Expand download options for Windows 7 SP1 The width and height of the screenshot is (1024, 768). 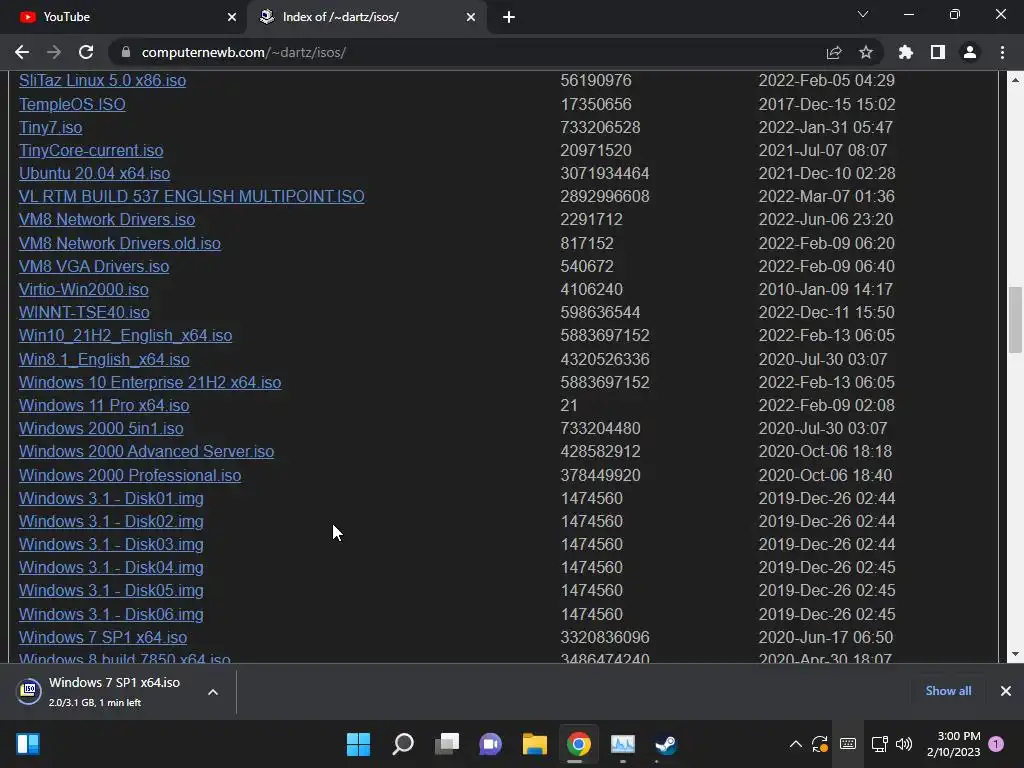213,692
